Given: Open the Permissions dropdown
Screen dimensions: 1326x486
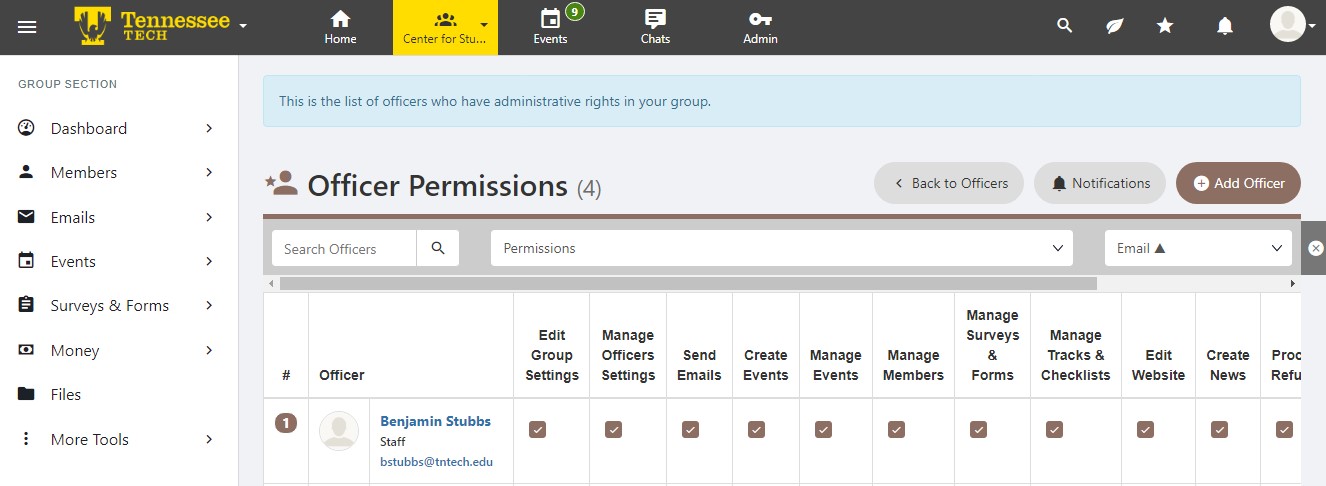Looking at the screenshot, I should [781, 248].
